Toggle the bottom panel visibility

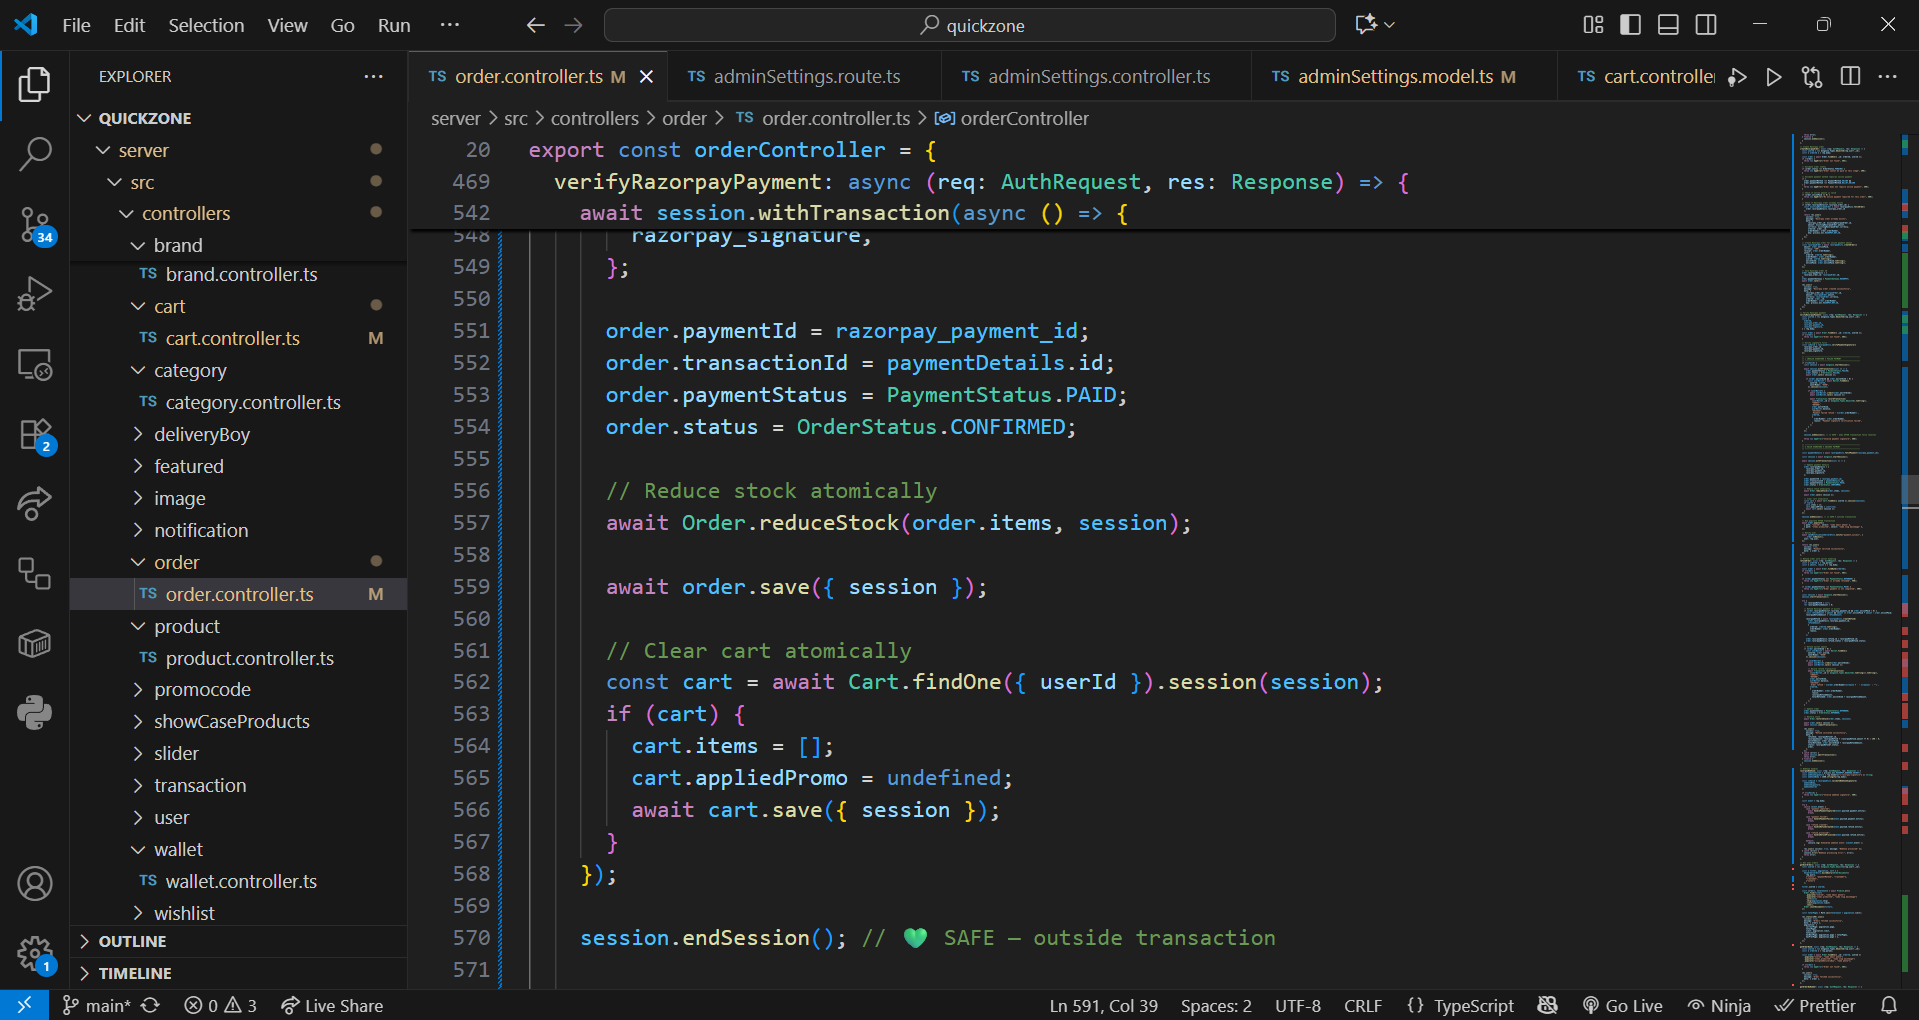click(1668, 25)
